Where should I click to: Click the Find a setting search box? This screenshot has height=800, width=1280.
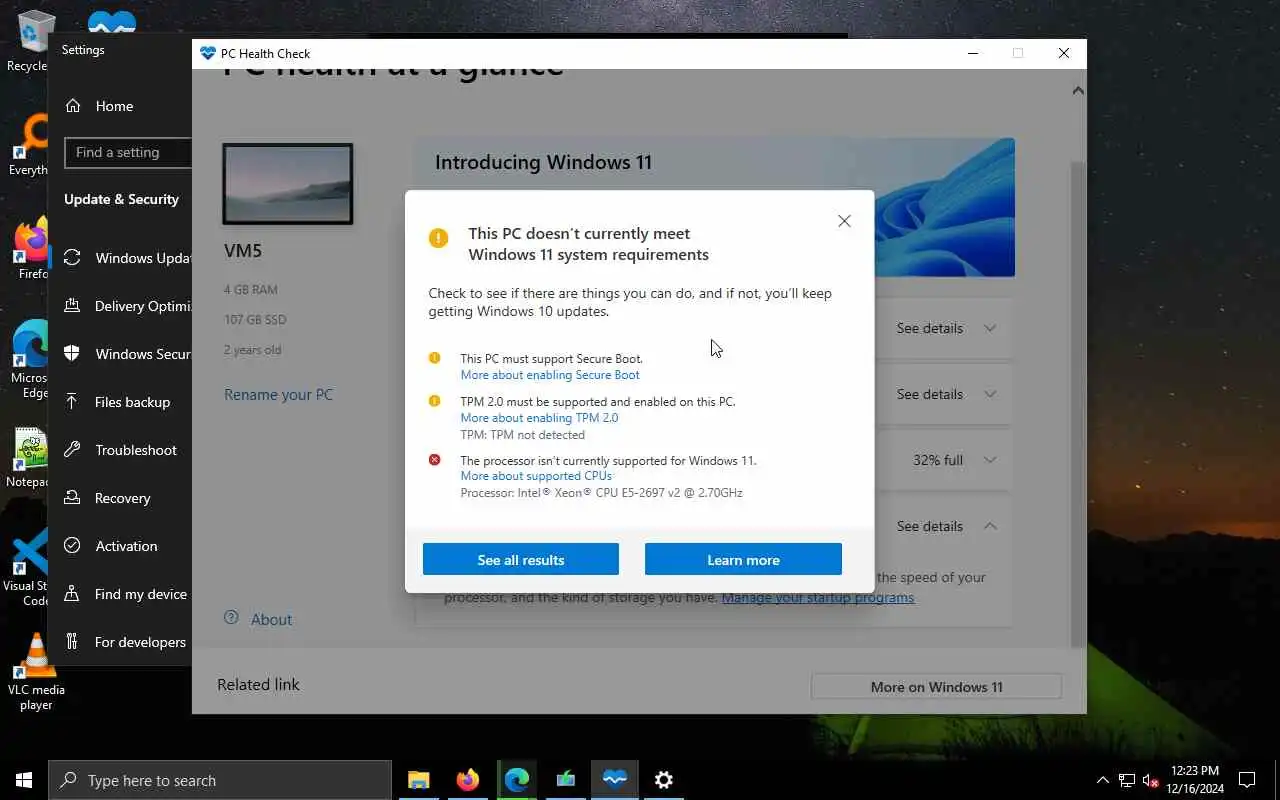128,152
